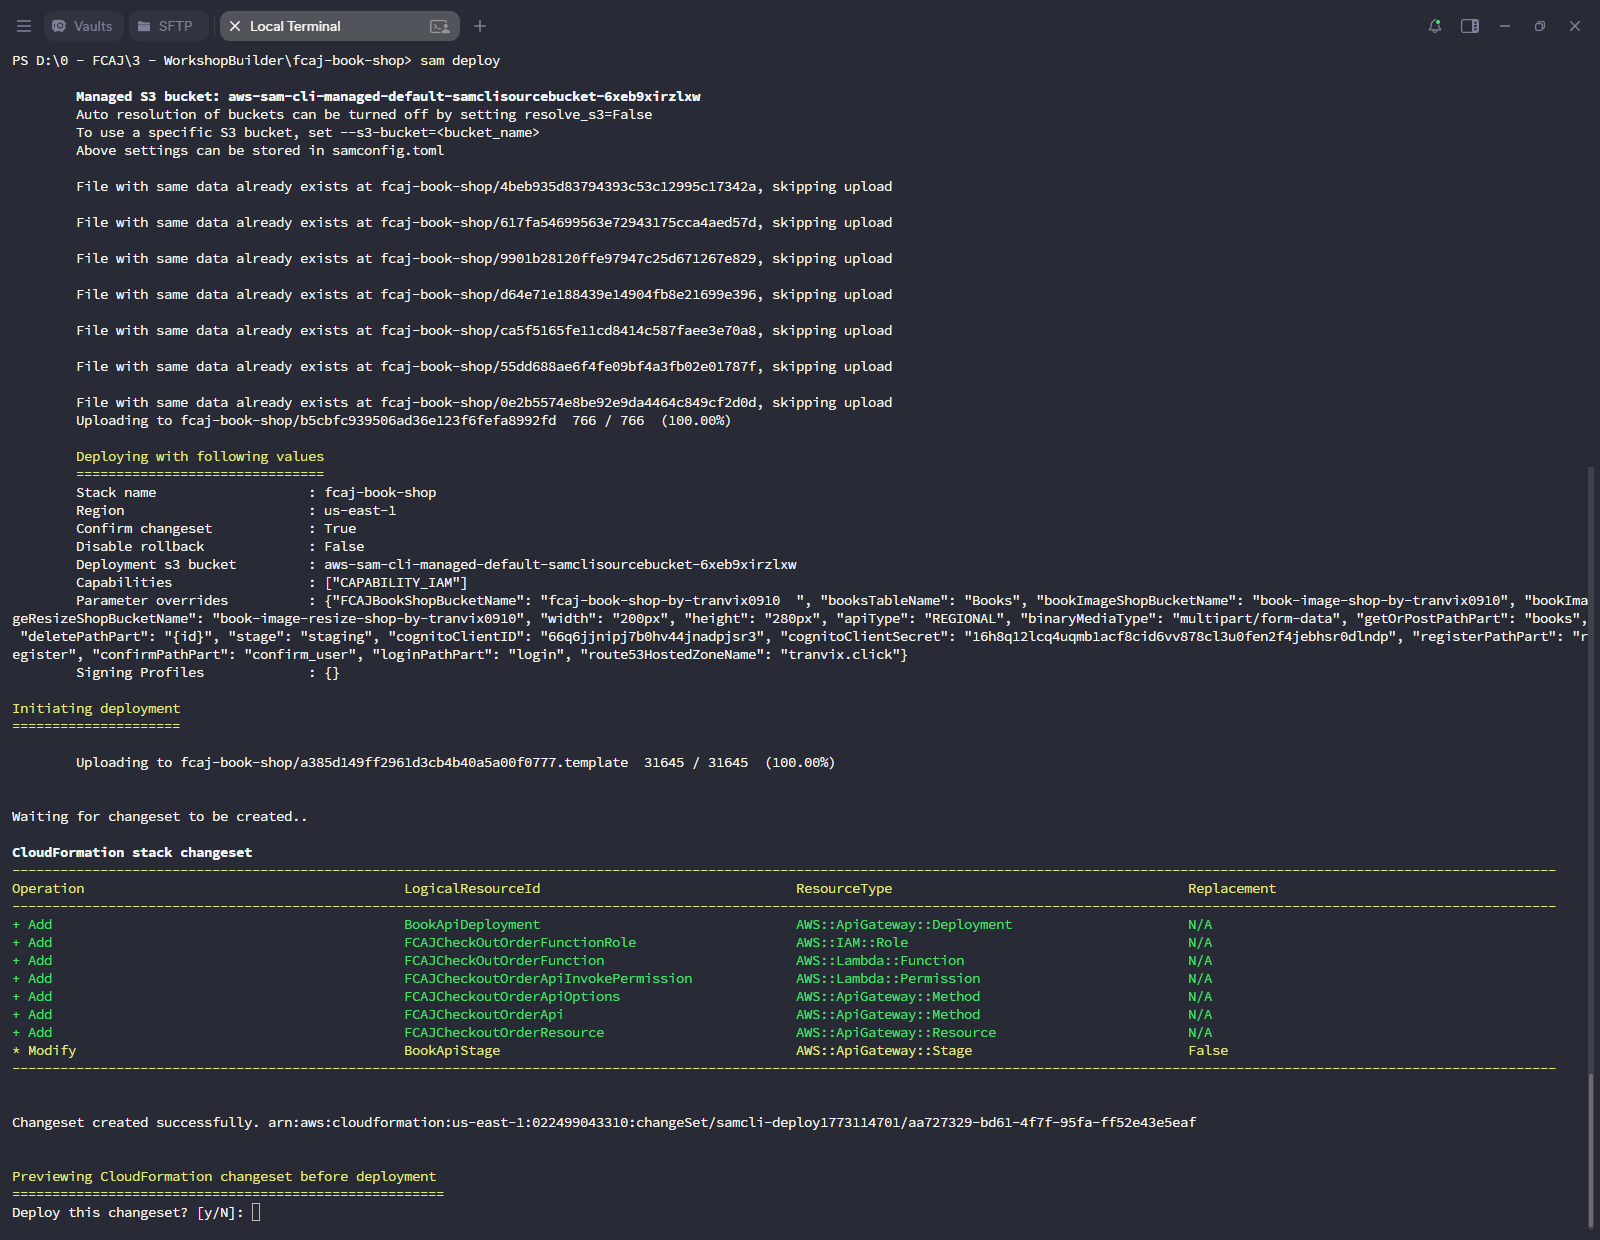Click 'BookApiDeployment' resource id

pyautogui.click(x=472, y=925)
